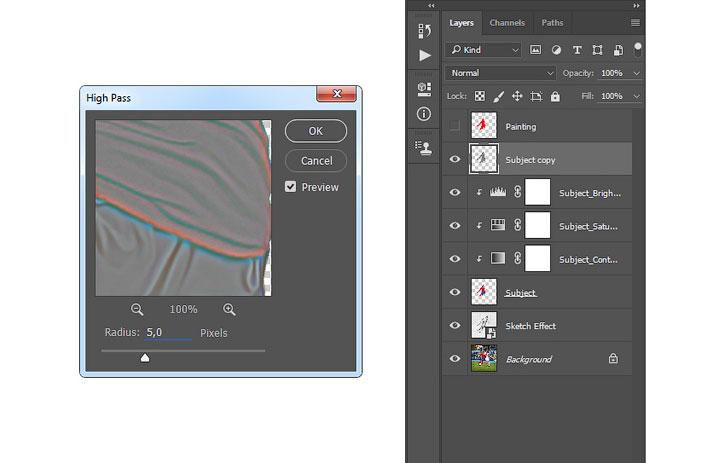Toggle the layer filtering on/off switch
Viewport: 725px width, 463px height.
(638, 49)
